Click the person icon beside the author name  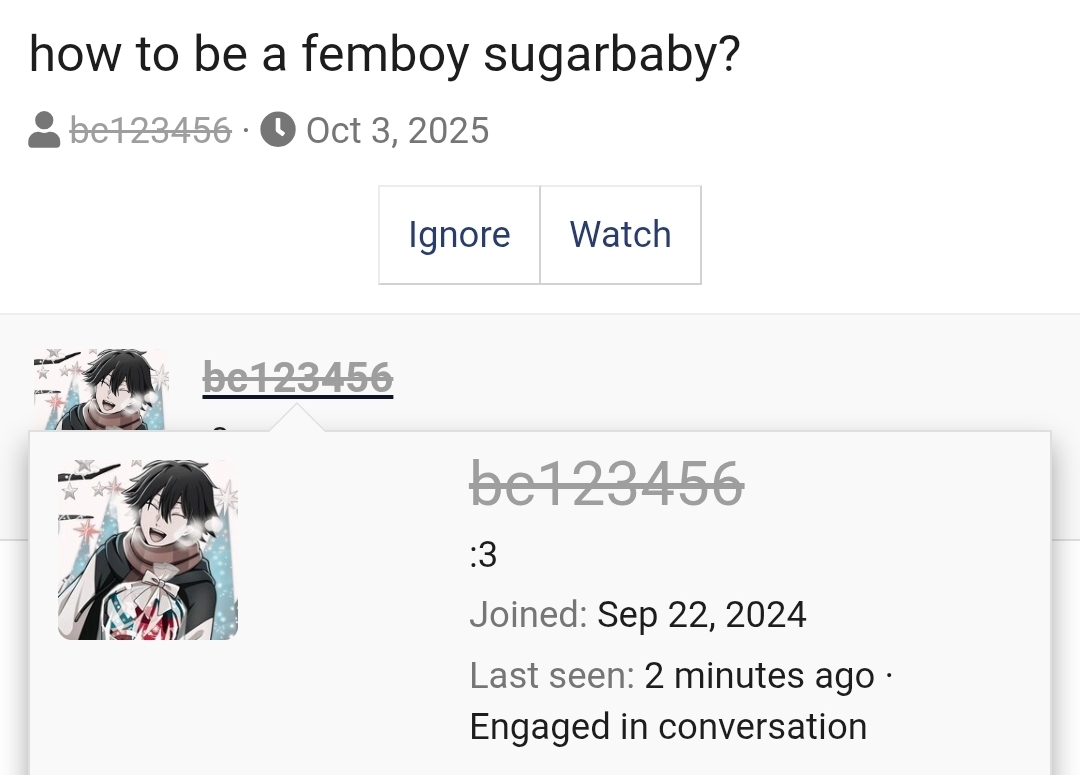[44, 129]
